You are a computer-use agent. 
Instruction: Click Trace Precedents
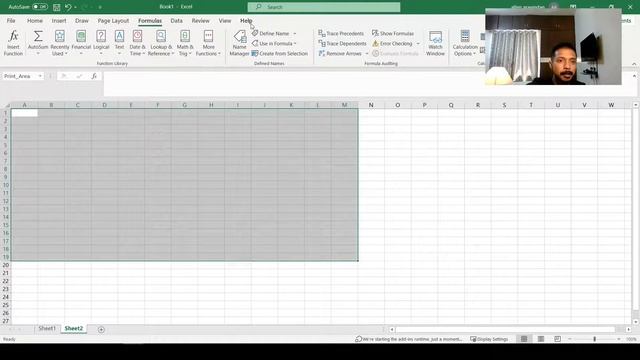(x=341, y=33)
